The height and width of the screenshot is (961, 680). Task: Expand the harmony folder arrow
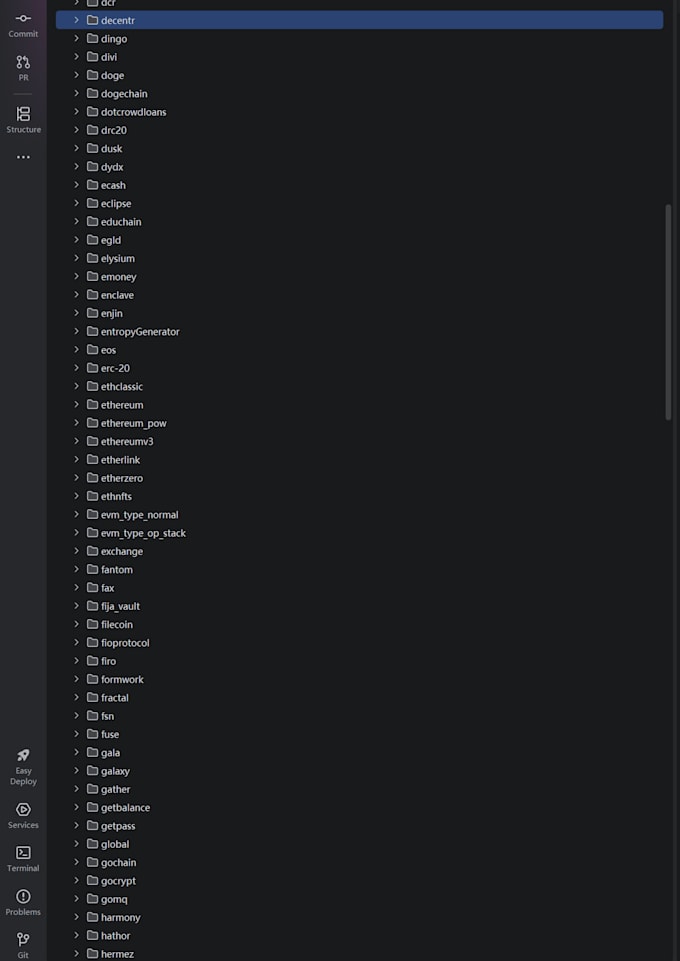(x=77, y=917)
